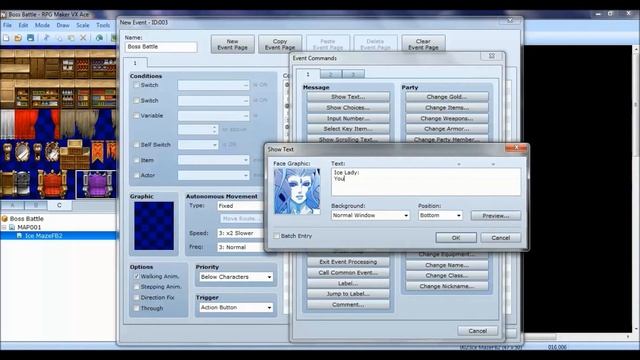Click the New Event Page button
This screenshot has width=640, height=360.
pos(232,44)
